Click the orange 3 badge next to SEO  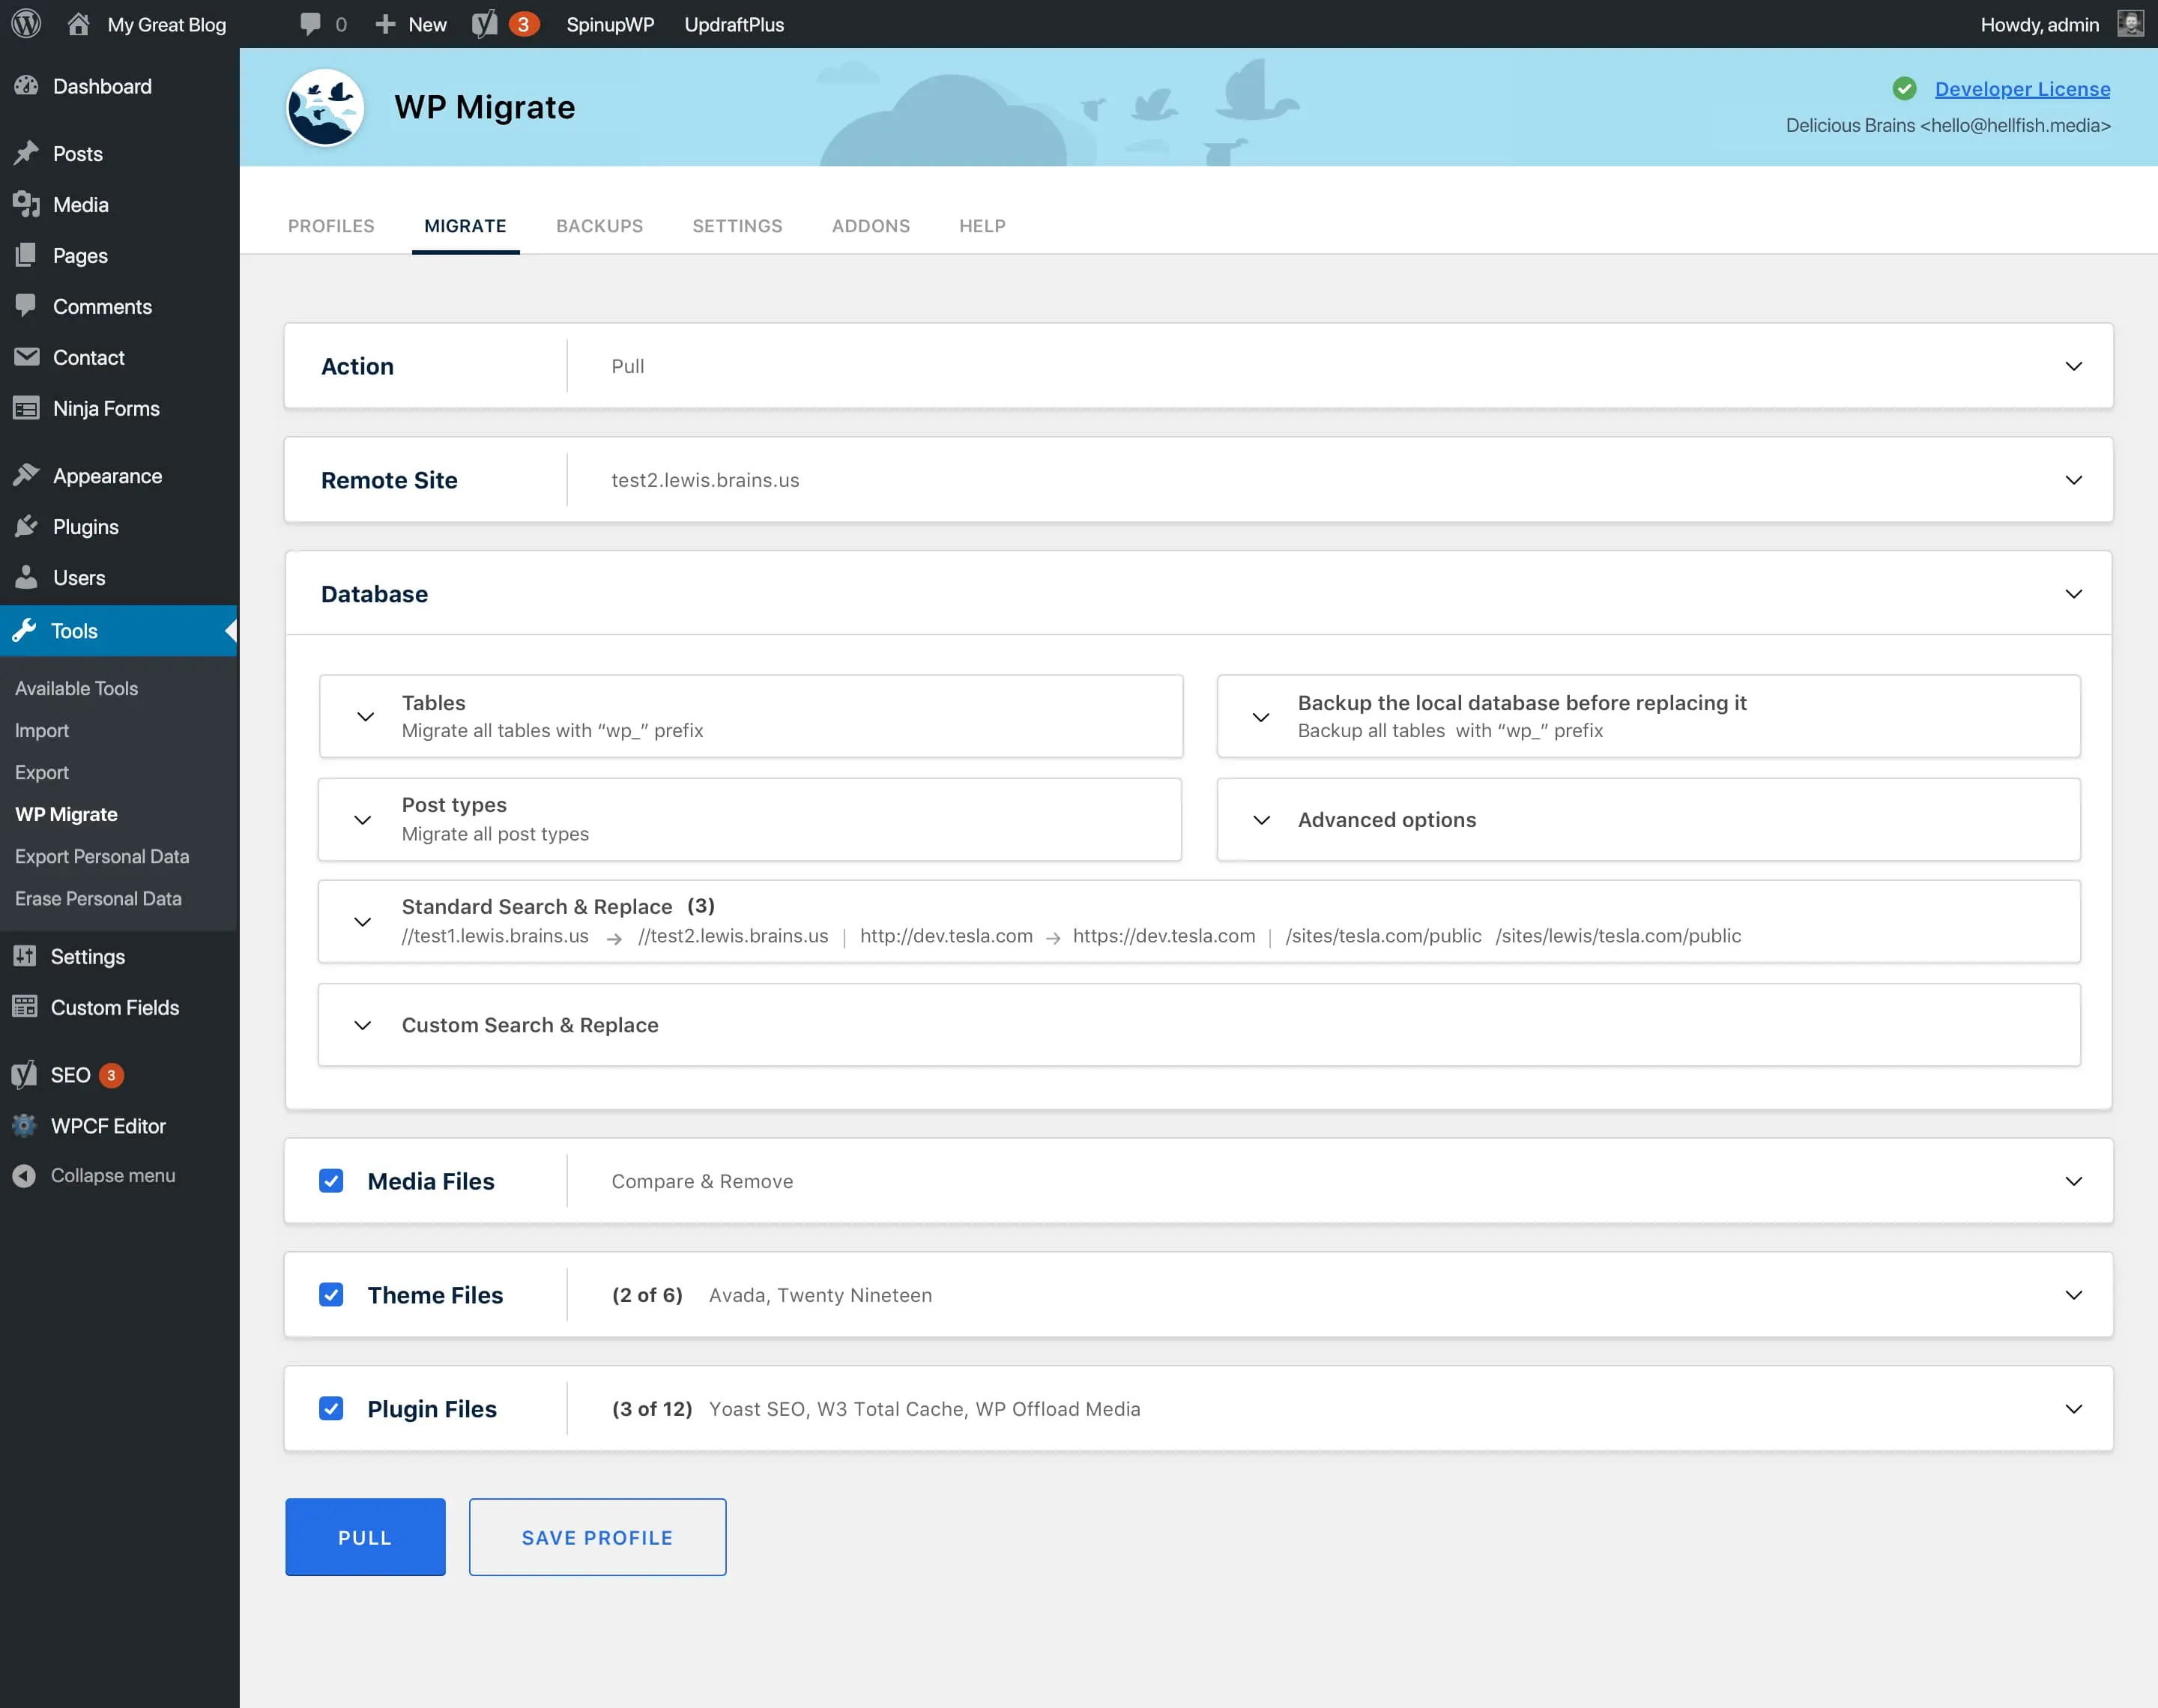[x=111, y=1075]
